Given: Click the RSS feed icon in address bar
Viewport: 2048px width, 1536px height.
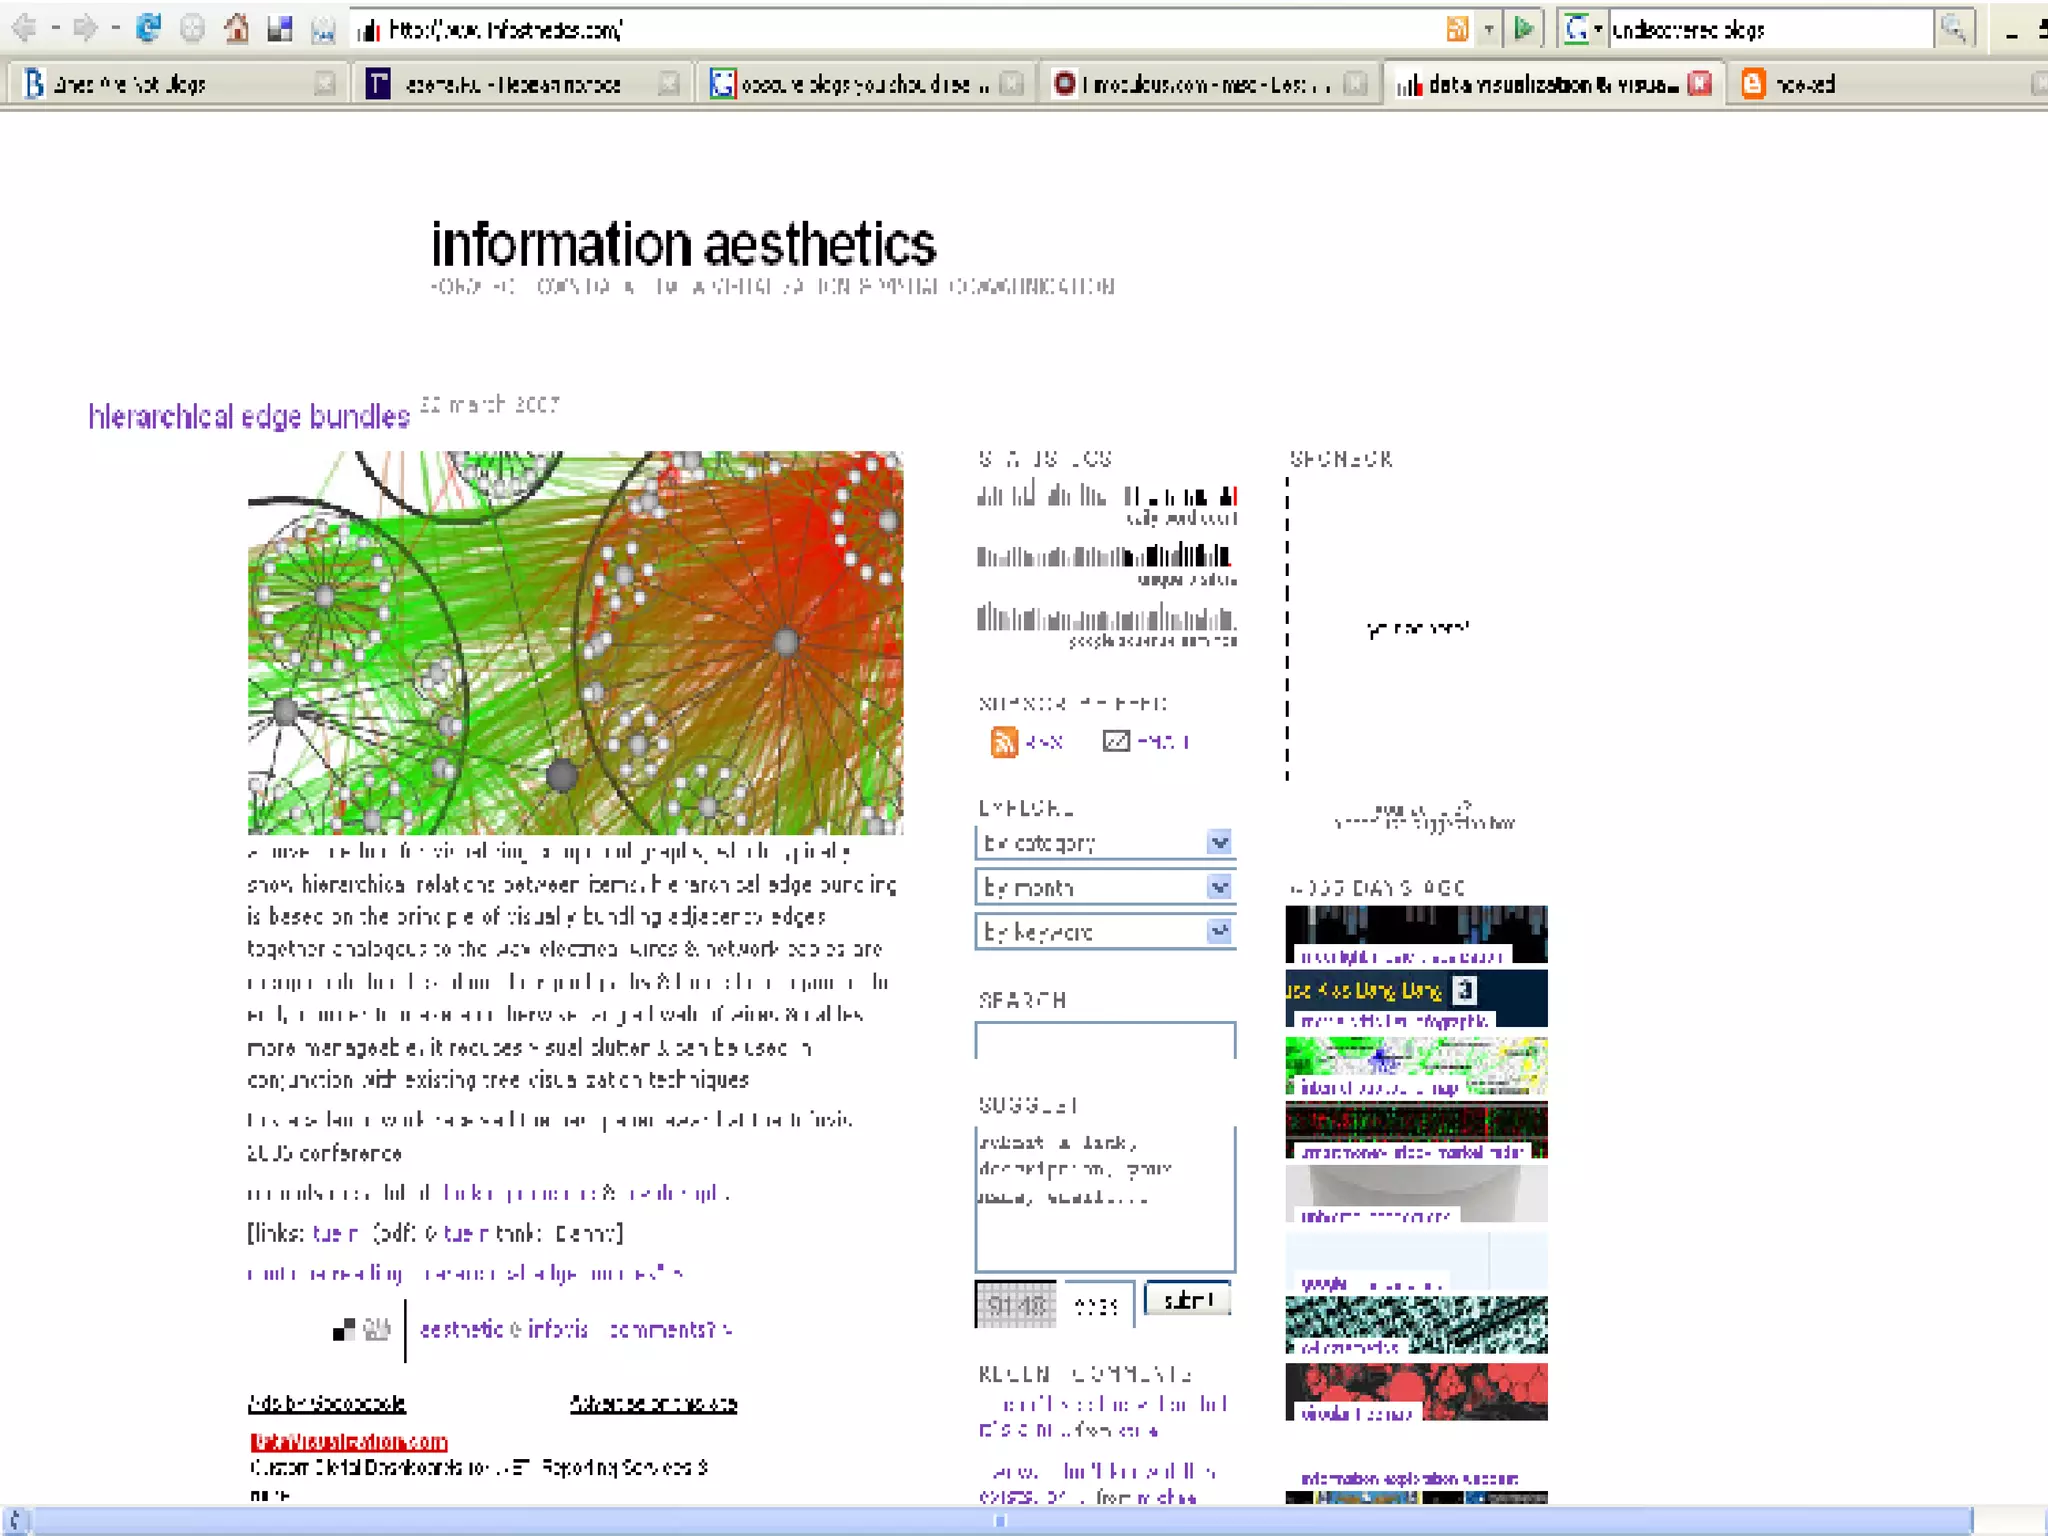Looking at the screenshot, I should click(x=1457, y=29).
